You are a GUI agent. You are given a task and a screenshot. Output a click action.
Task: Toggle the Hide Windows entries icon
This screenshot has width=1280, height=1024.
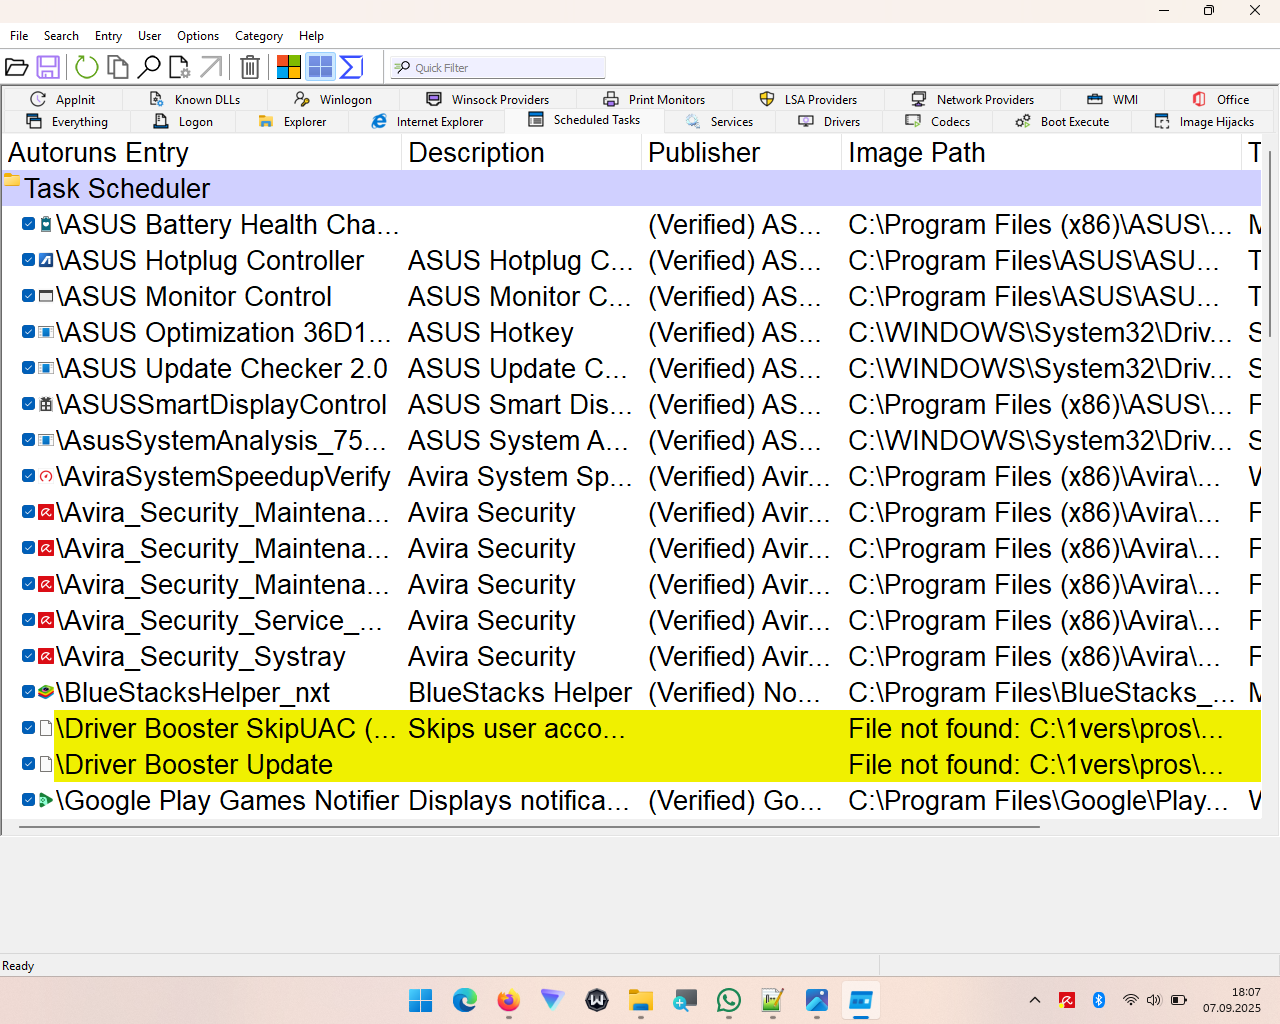coord(320,67)
